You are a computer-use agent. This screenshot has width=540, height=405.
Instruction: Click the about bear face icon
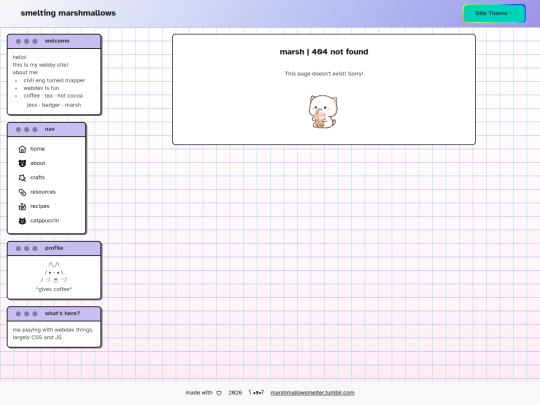22,163
